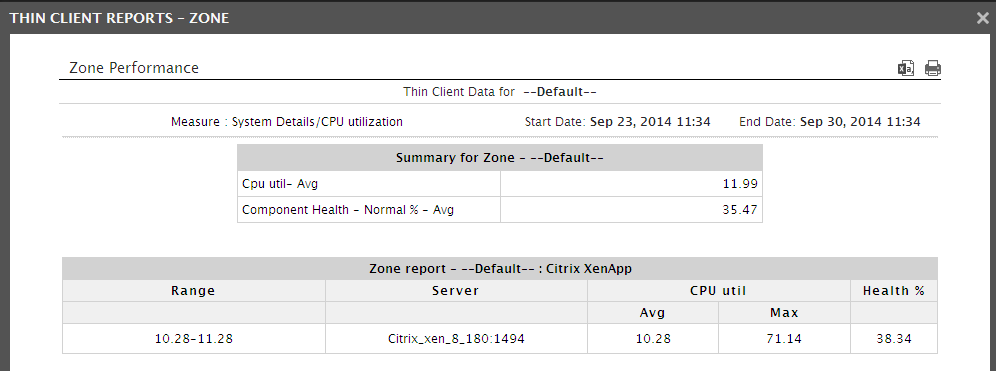Image resolution: width=996 pixels, height=371 pixels.
Task: Select the 38.34 health value
Action: pos(894,339)
